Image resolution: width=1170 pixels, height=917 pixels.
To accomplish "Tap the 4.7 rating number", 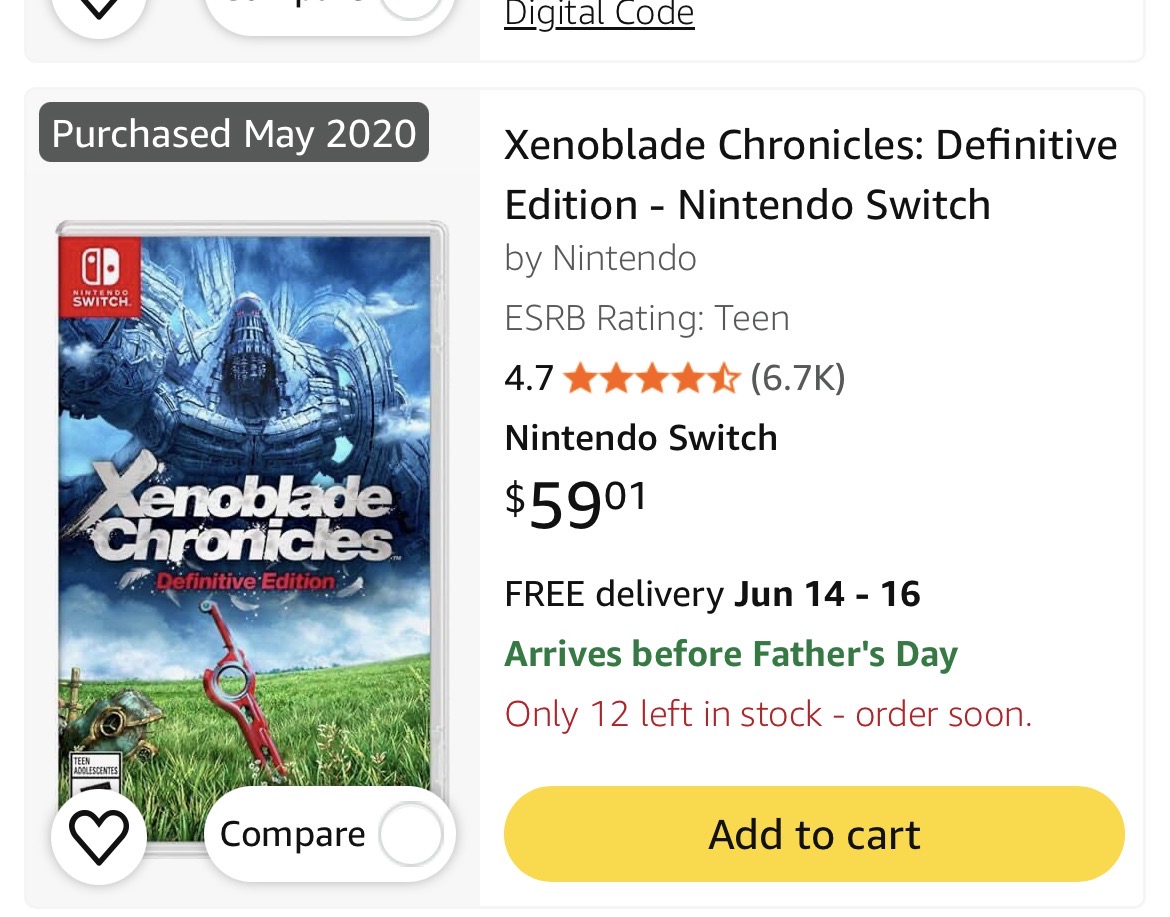I will pyautogui.click(x=529, y=378).
